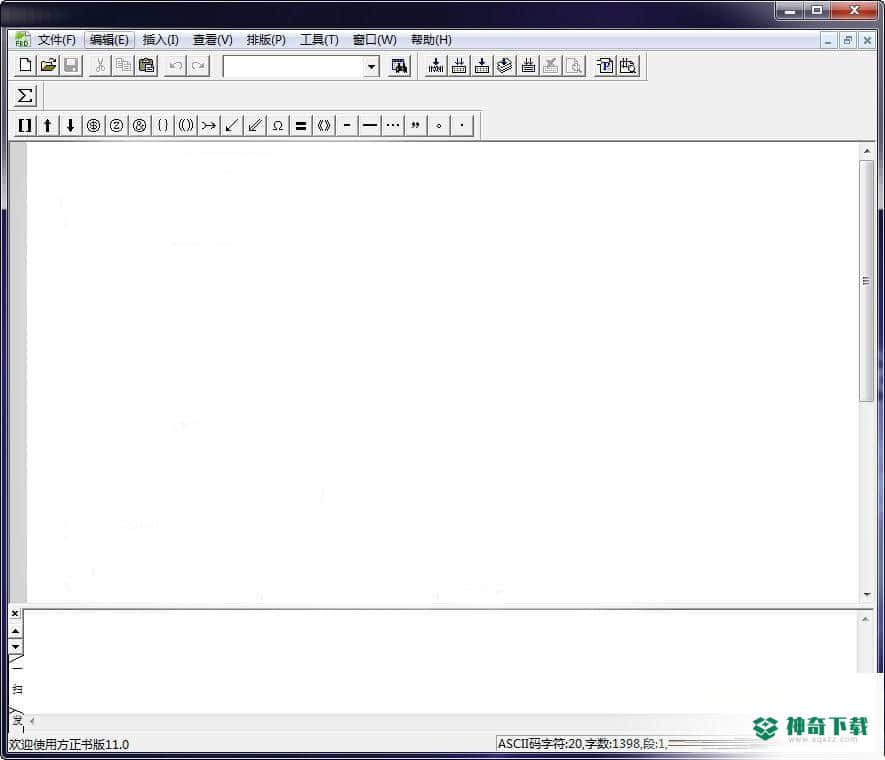Viewport: 885px width, 760px height.
Task: Click the greyed-out save floppy disk icon
Action: pos(71,65)
